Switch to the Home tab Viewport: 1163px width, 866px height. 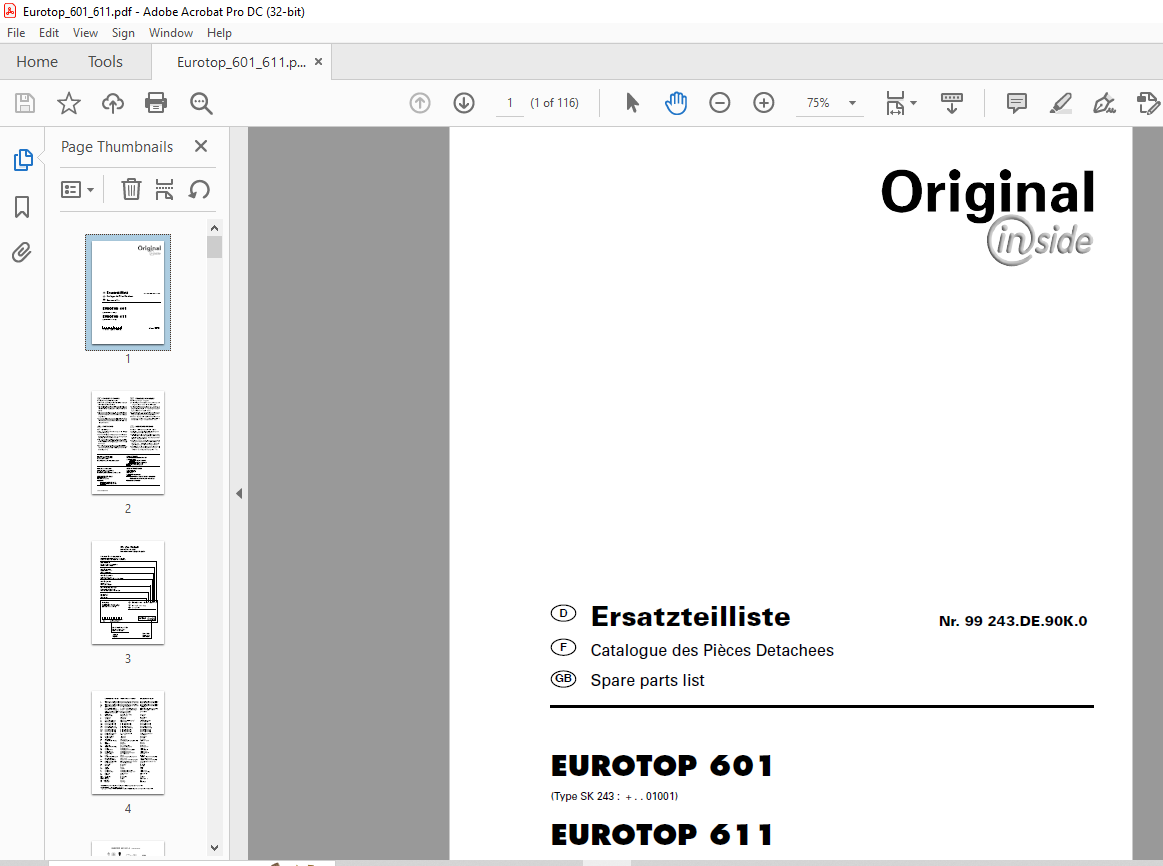coord(37,62)
